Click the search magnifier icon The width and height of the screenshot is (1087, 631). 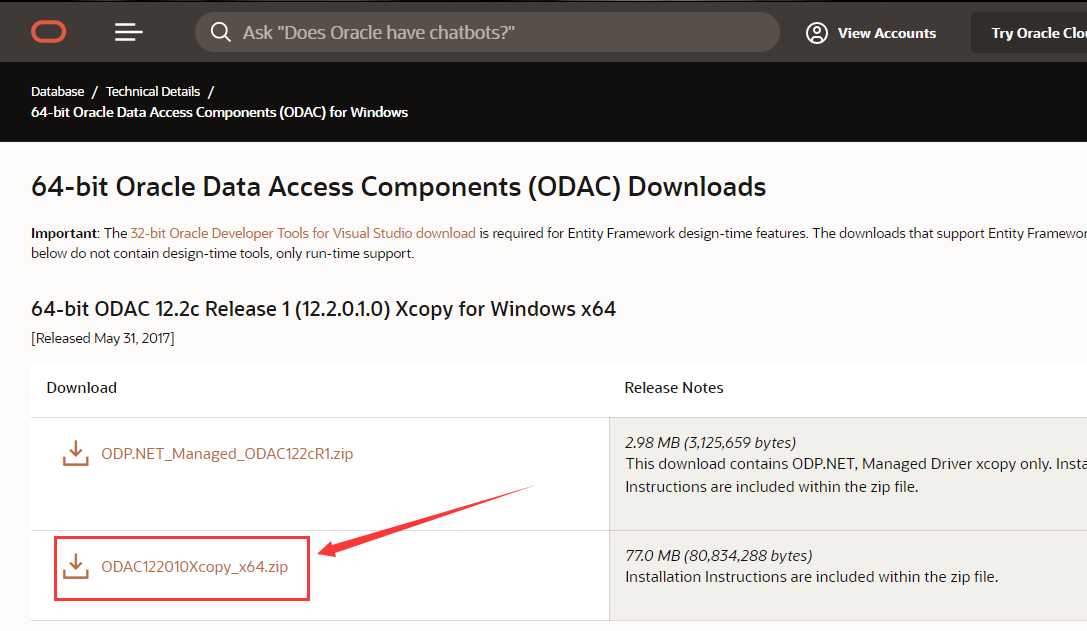pos(220,32)
